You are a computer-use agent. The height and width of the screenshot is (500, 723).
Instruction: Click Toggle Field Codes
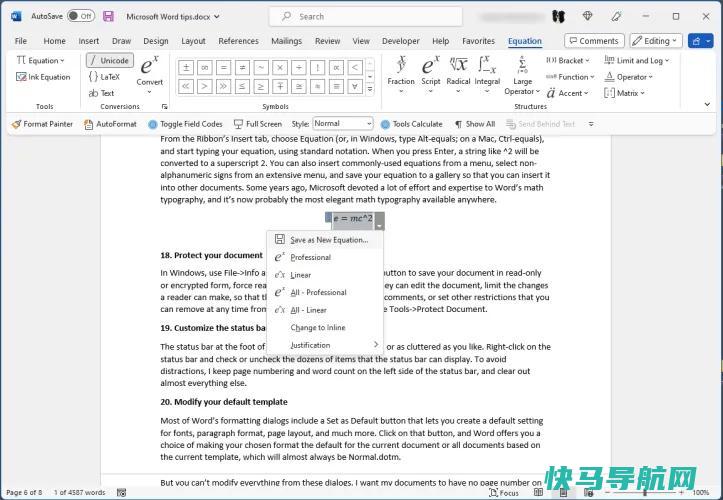(185, 124)
